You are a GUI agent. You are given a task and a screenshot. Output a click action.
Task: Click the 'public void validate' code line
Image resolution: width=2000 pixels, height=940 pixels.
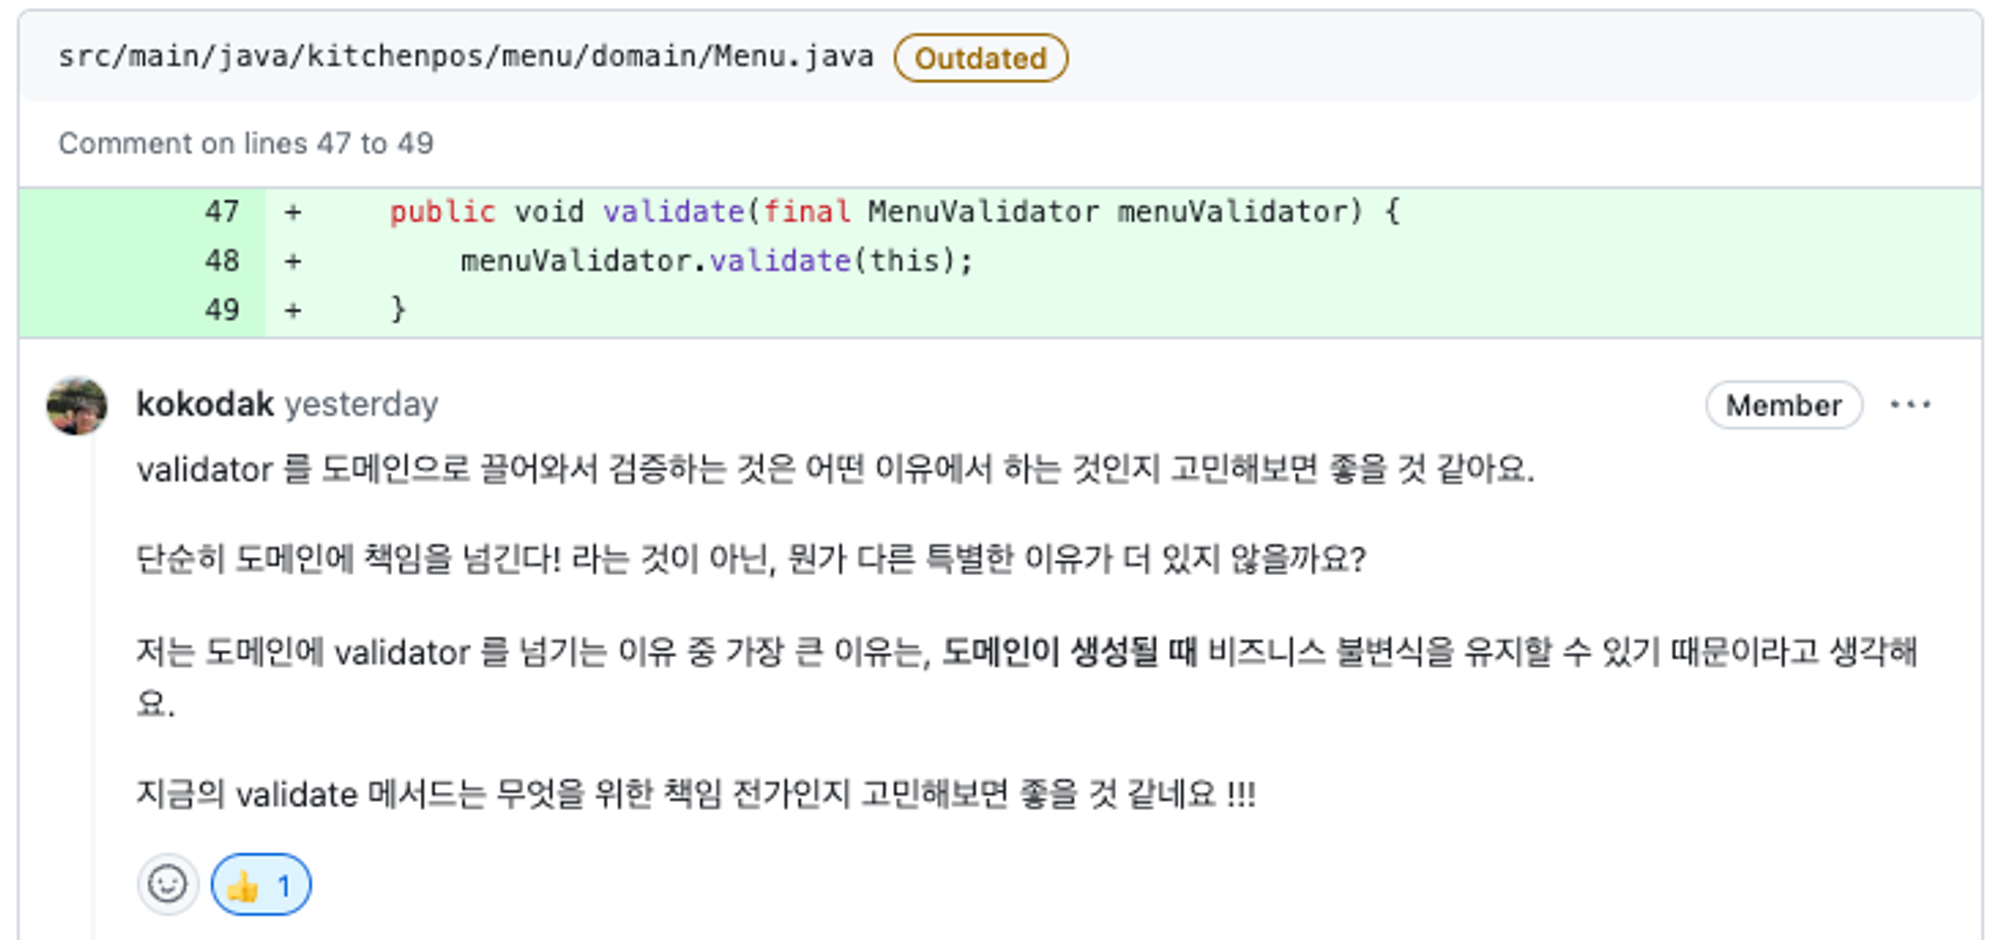point(894,212)
